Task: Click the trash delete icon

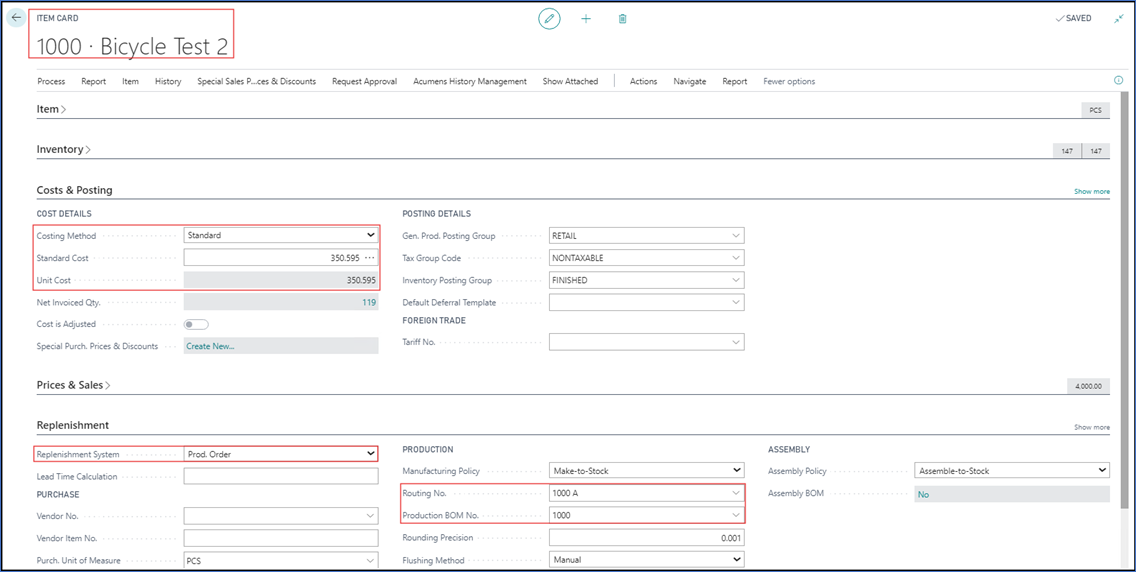Action: coord(622,19)
